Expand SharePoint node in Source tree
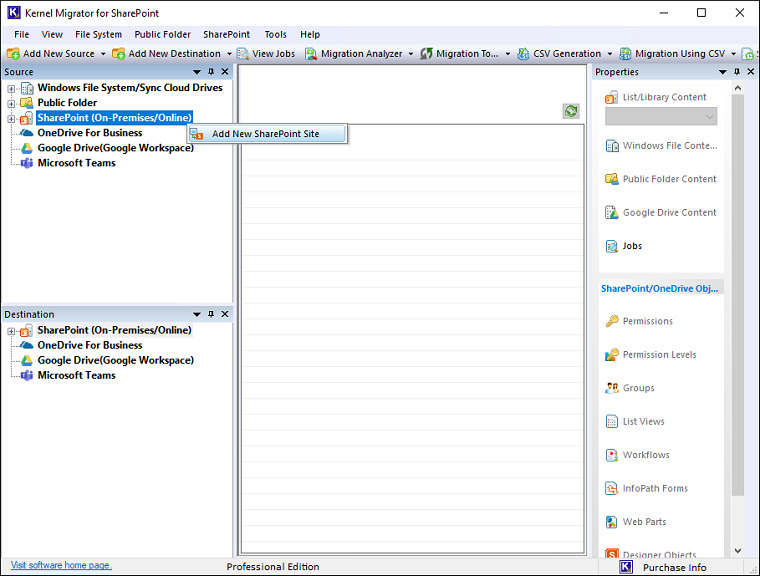Image resolution: width=760 pixels, height=576 pixels. point(11,119)
